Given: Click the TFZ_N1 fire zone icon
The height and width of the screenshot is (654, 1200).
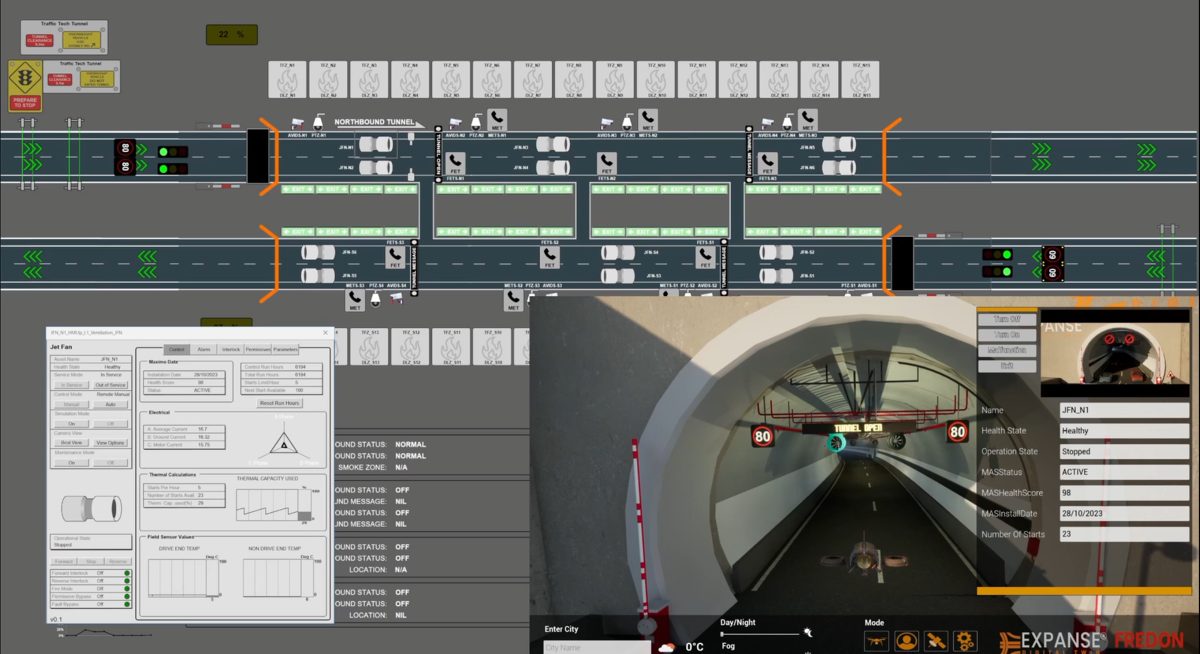Looking at the screenshot, I should (286, 80).
